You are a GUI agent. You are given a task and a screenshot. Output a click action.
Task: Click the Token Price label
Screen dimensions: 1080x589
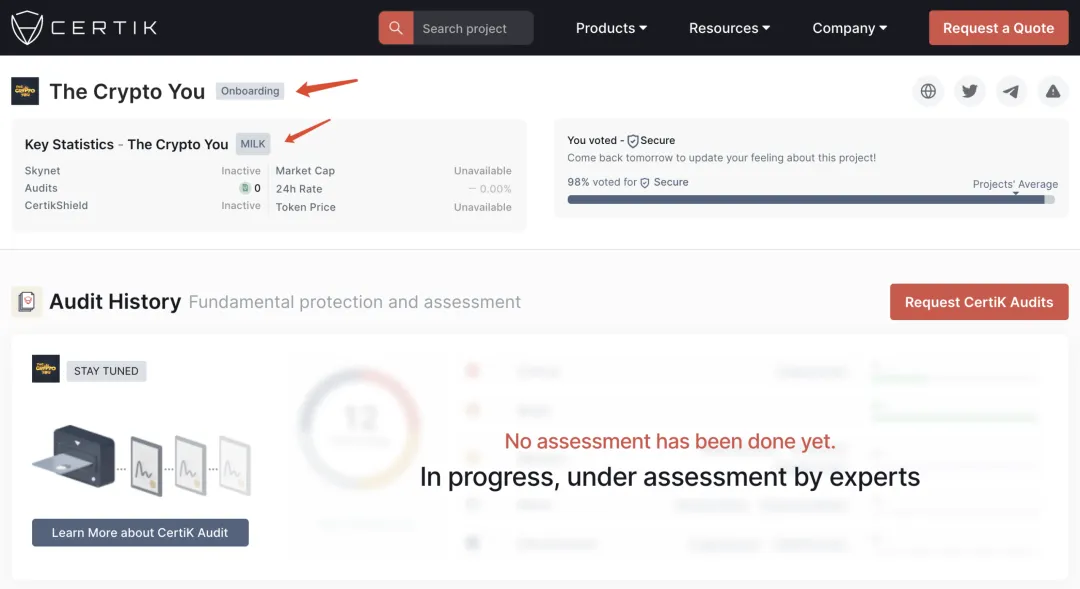[306, 207]
